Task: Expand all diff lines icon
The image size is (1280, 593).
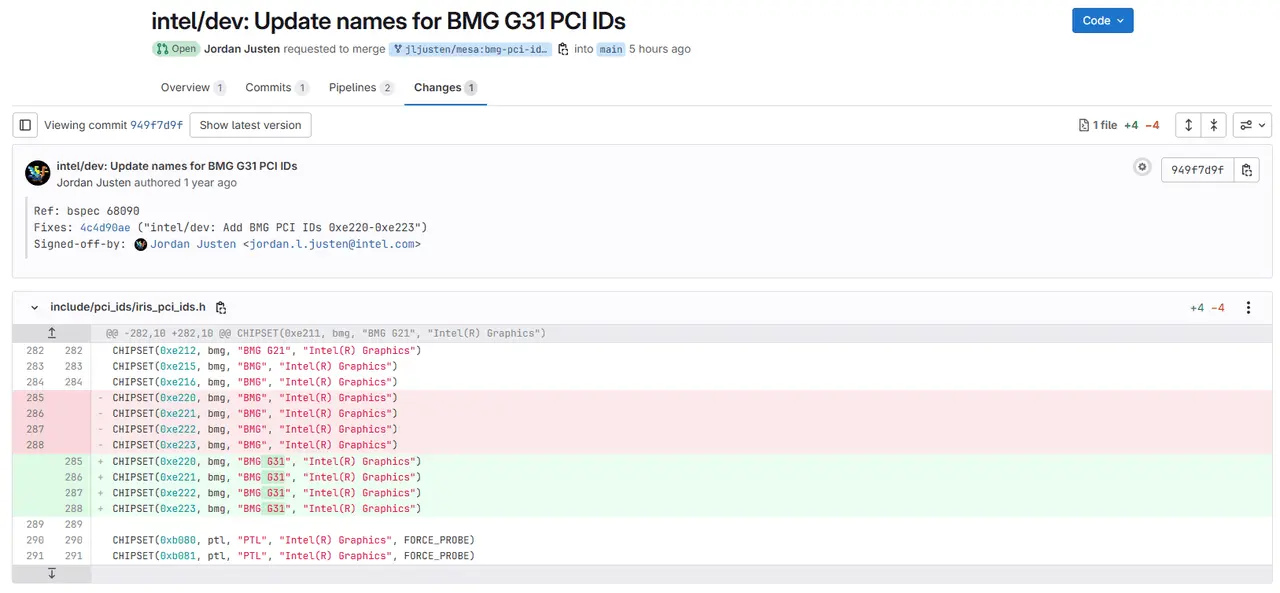Action: point(1188,125)
